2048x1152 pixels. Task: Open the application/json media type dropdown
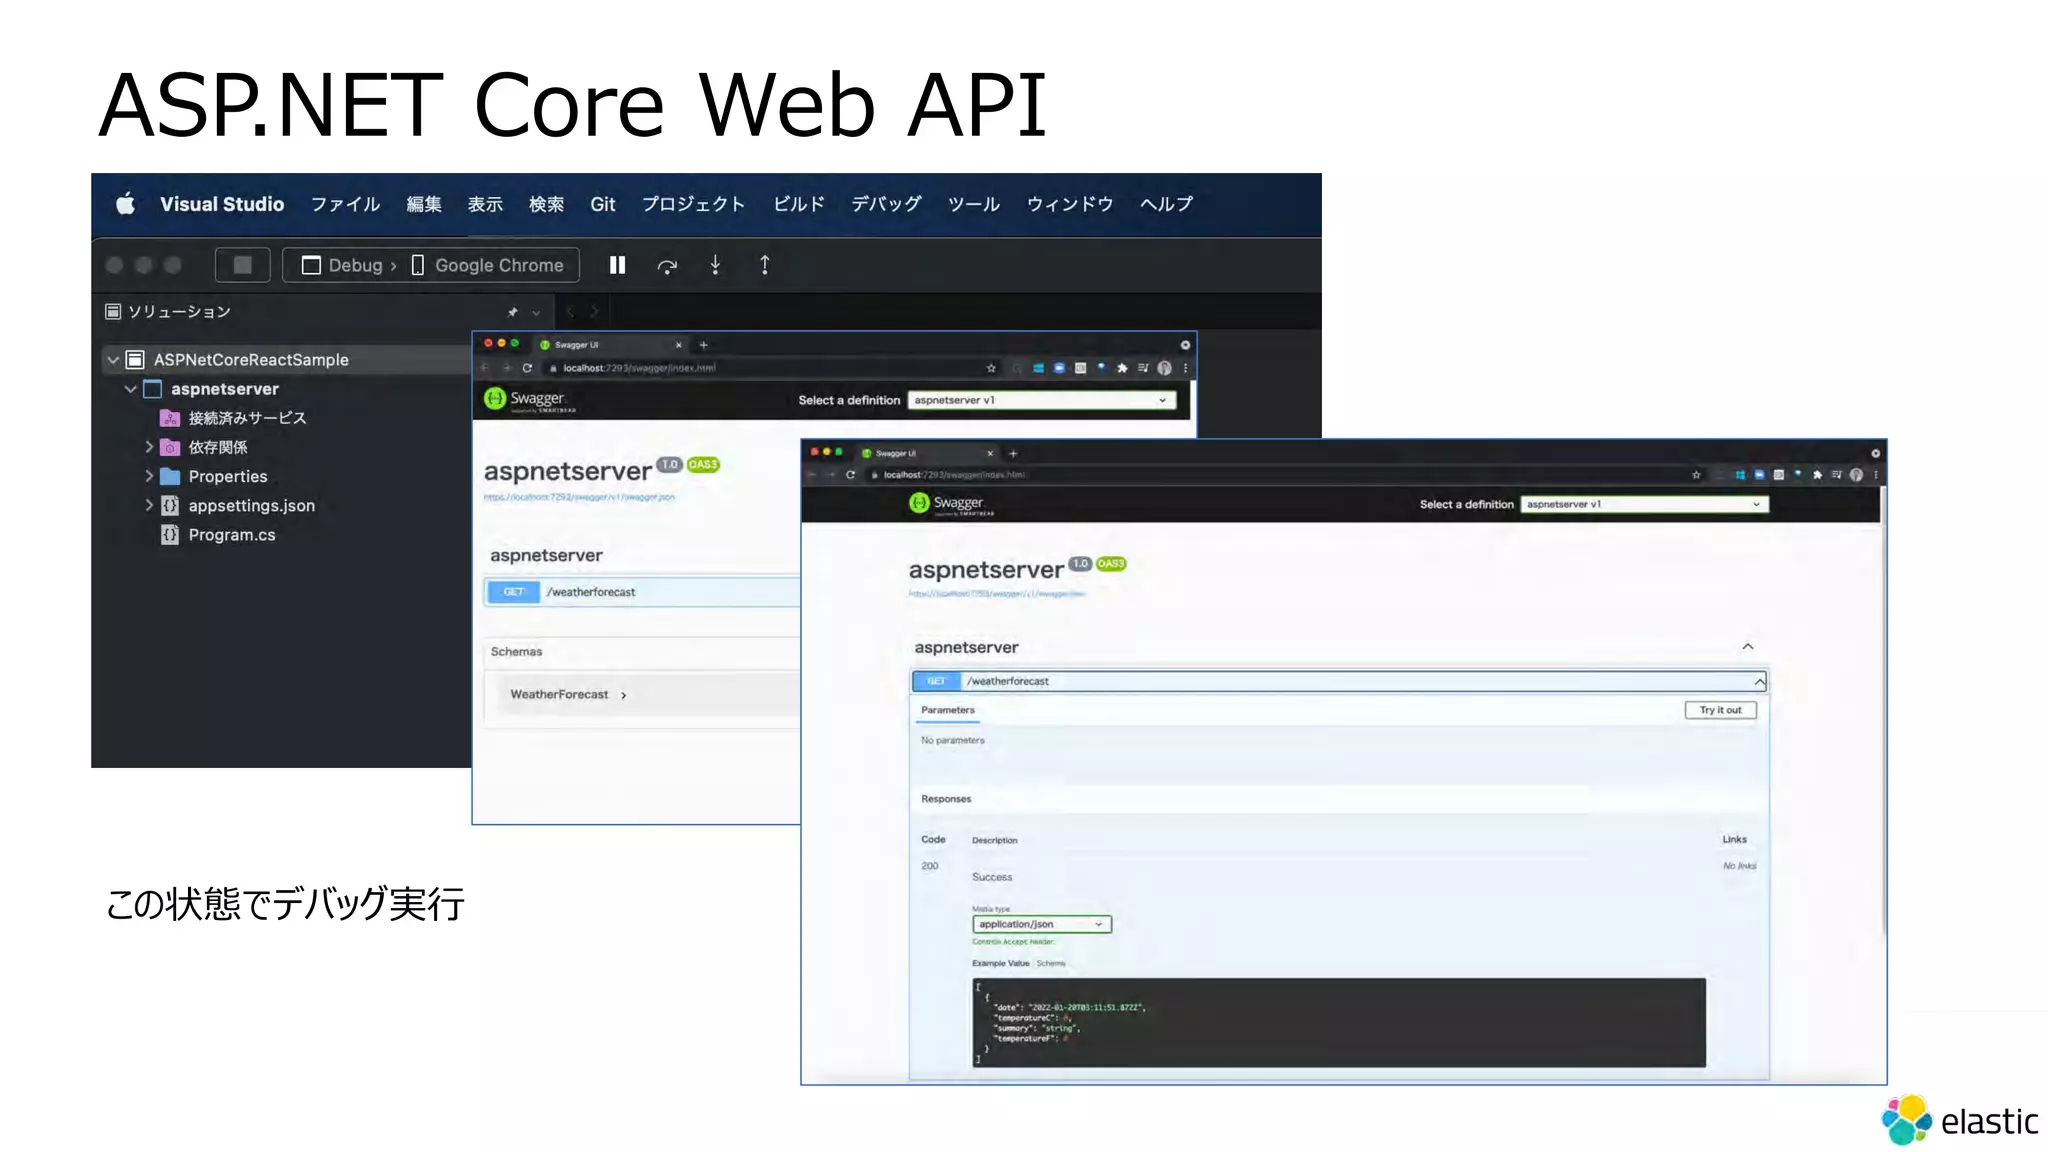[x=1041, y=924]
